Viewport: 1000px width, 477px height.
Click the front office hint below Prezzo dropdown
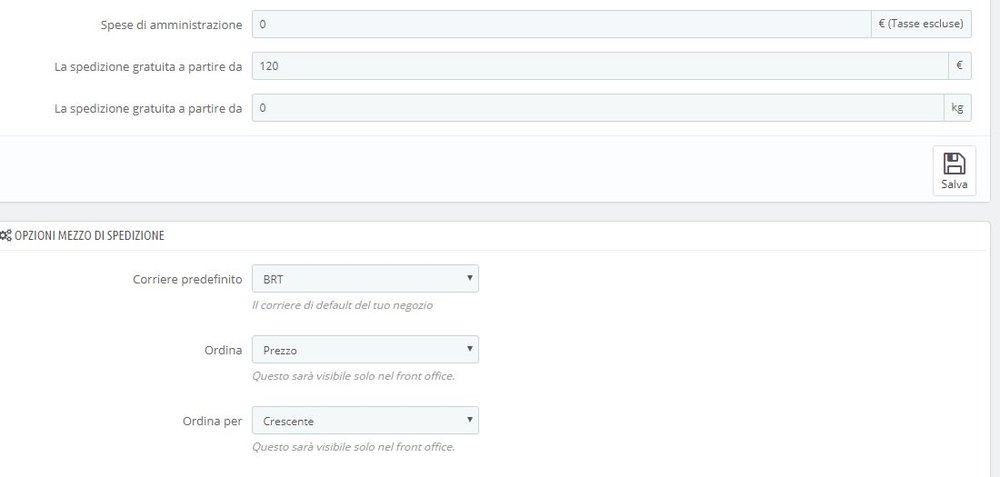[353, 376]
